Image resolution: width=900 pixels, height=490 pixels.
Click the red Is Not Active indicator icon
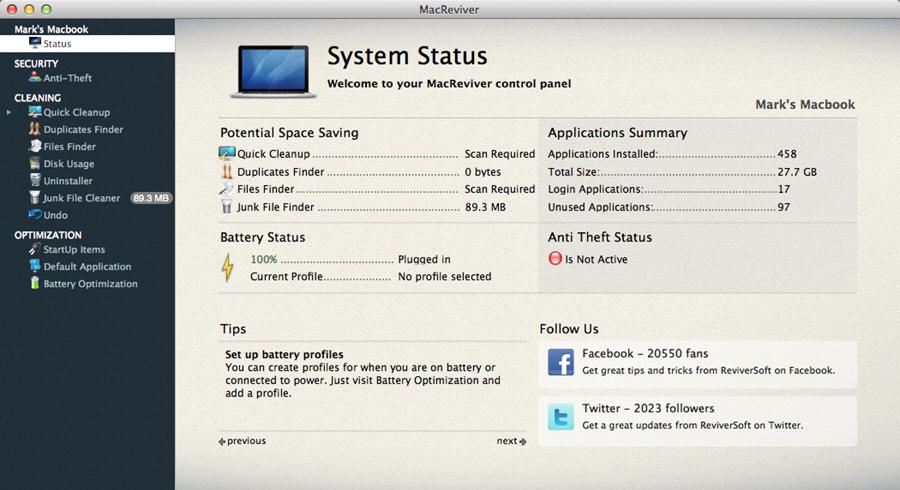(555, 258)
